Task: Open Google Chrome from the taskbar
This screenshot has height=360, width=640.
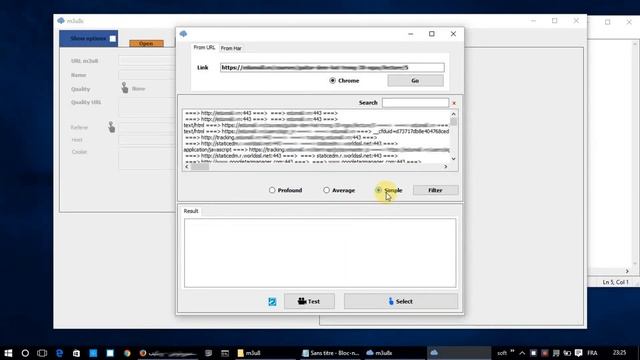Action: point(127,353)
